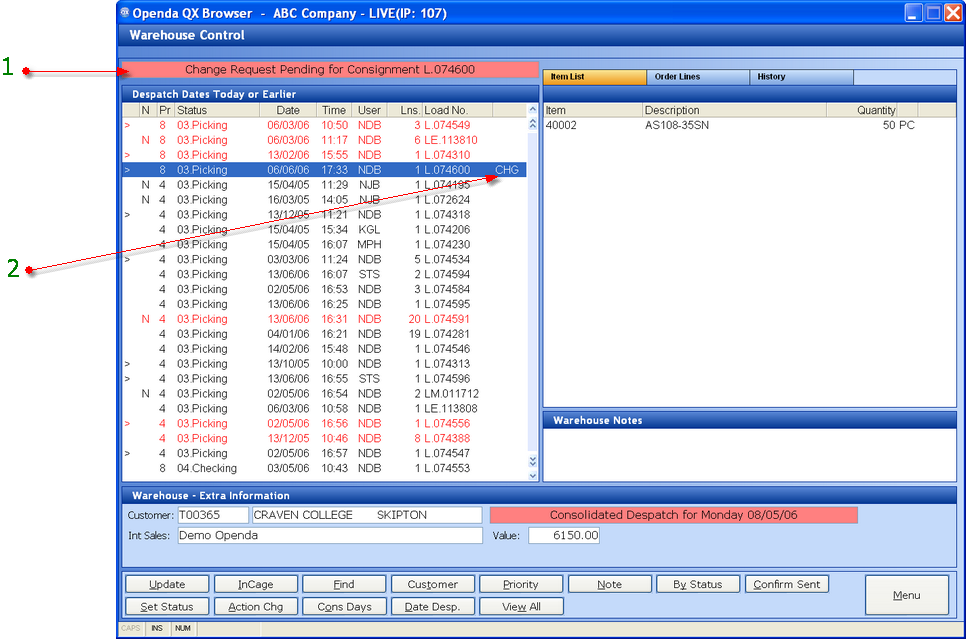Select row with load L.074534
The width and height of the screenshot is (966, 639).
(325, 259)
